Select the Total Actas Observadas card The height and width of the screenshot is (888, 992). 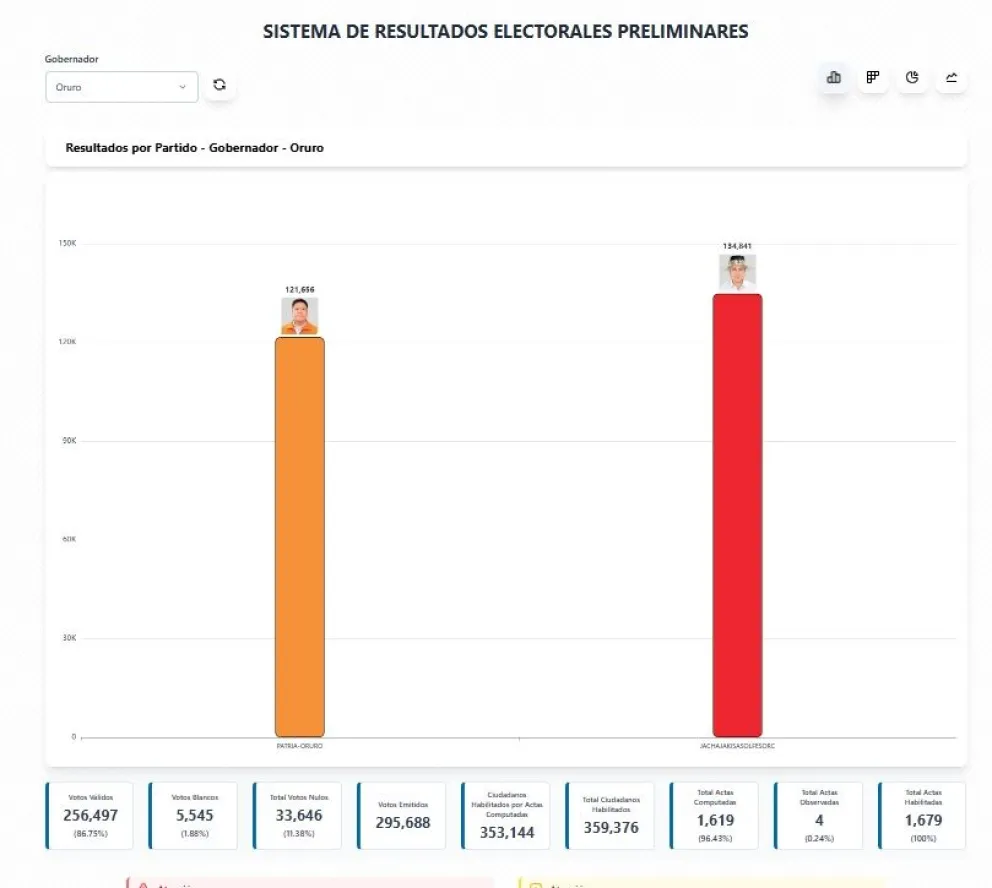coord(819,815)
